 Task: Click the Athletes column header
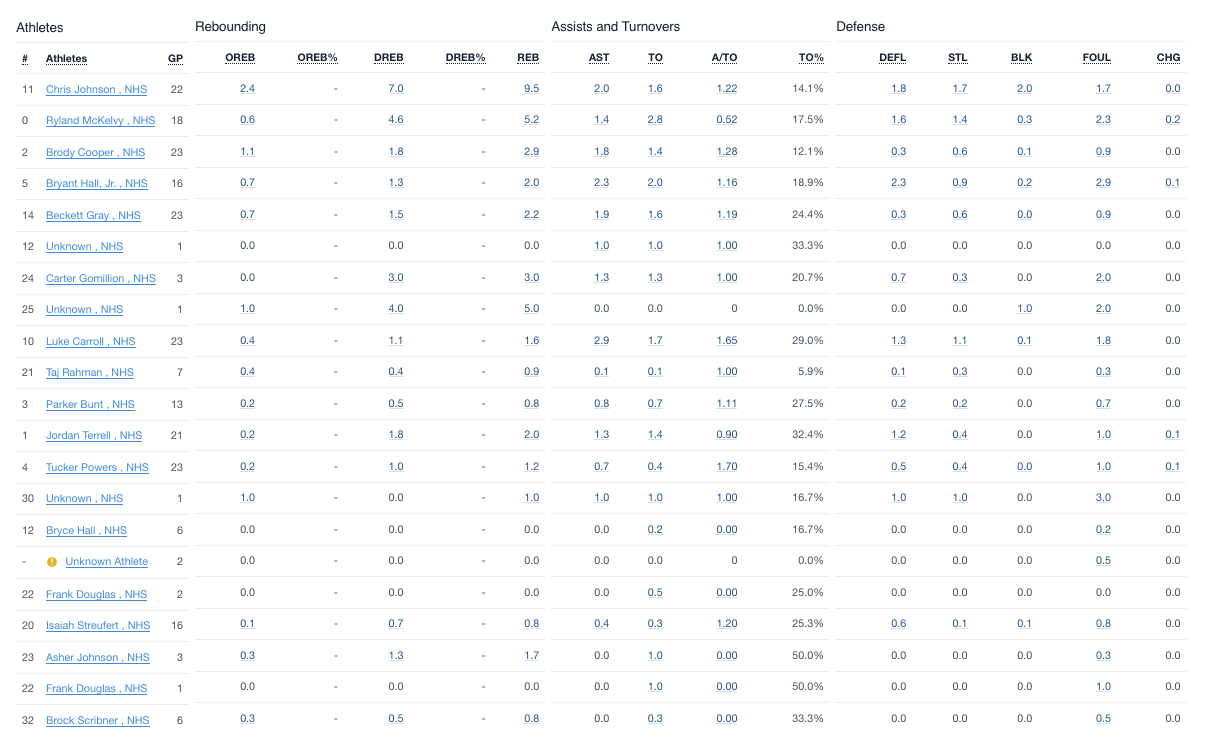tap(66, 58)
